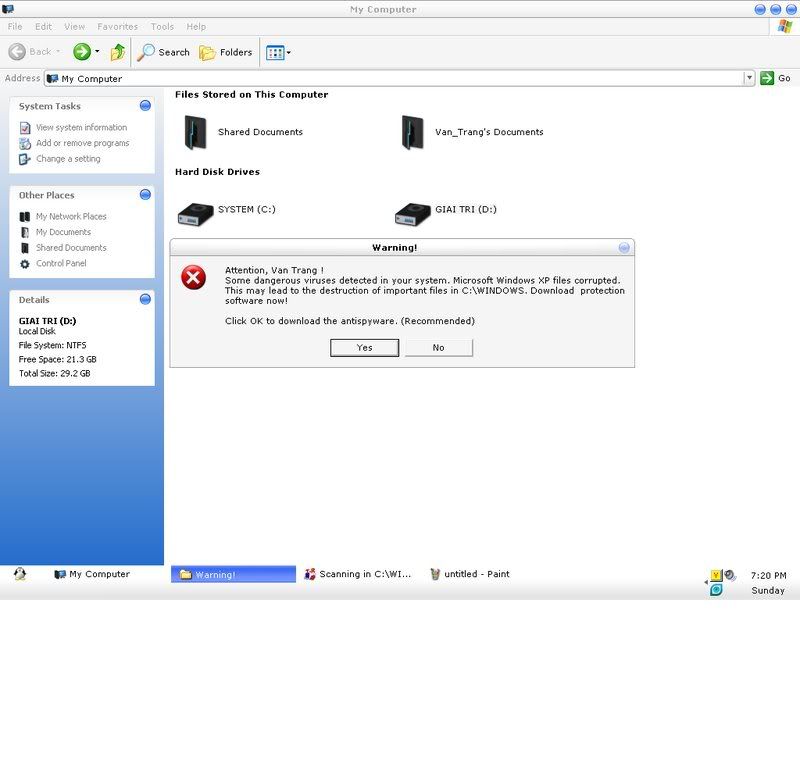Click the teal tray icon
This screenshot has height=781, width=800.
point(716,590)
